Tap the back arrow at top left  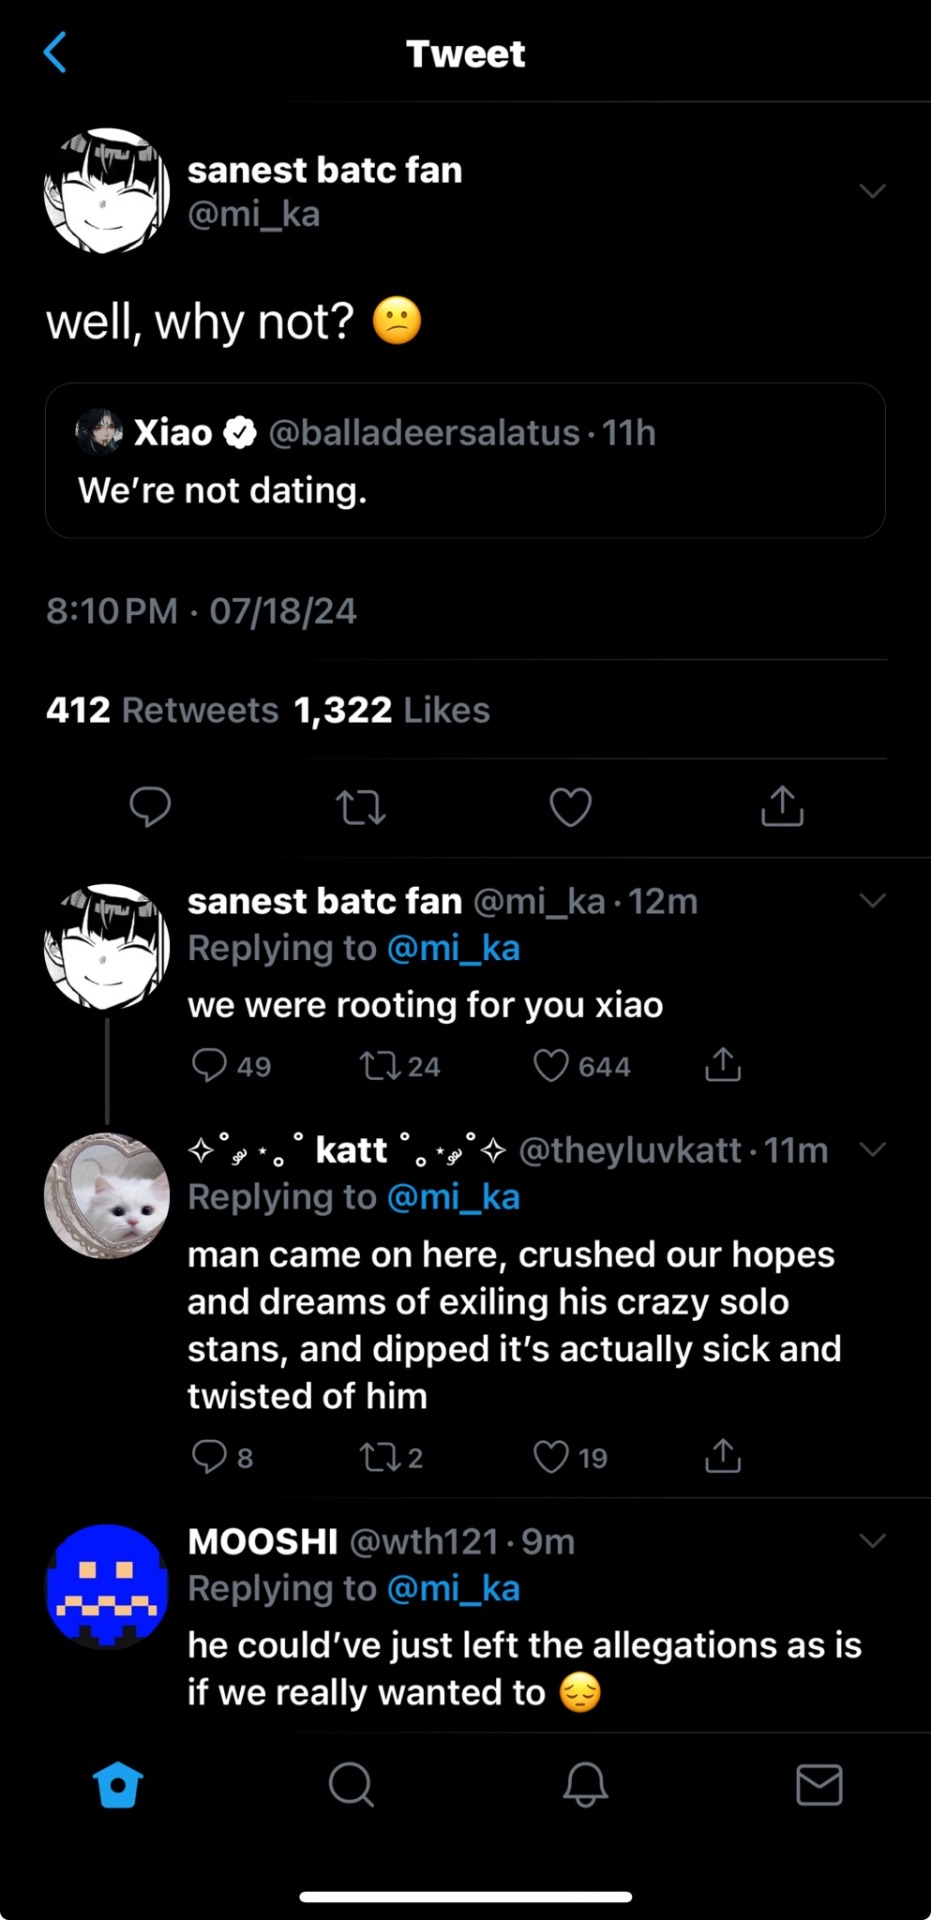coord(56,53)
